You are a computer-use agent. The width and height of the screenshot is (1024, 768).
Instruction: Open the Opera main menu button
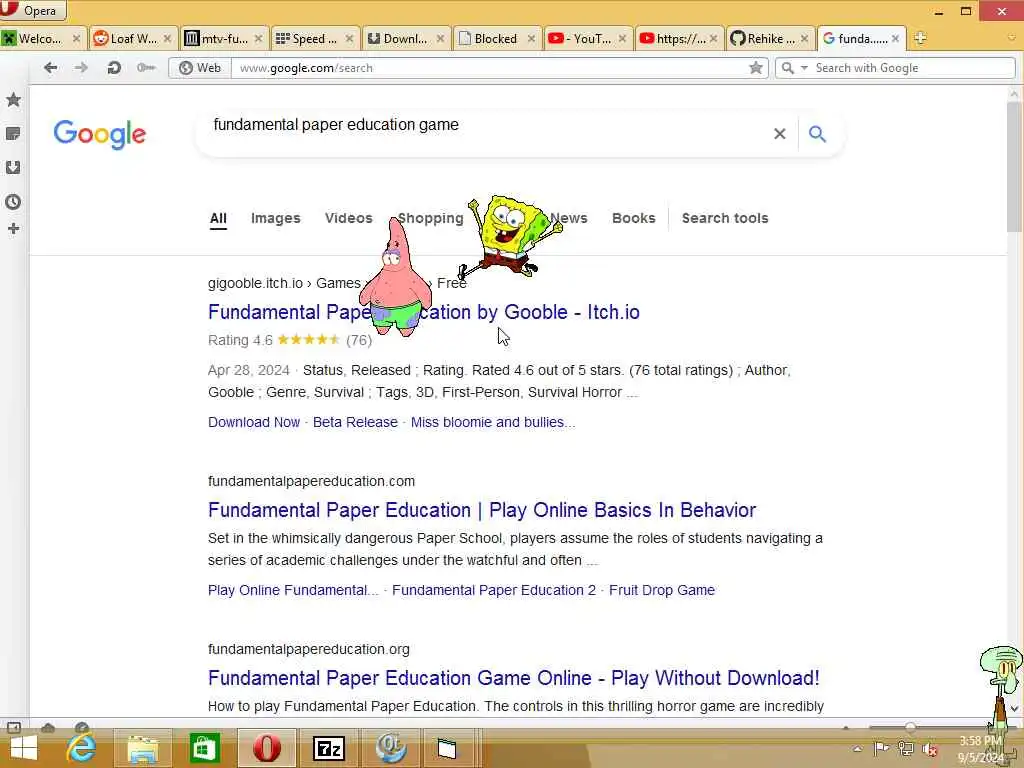tap(33, 10)
